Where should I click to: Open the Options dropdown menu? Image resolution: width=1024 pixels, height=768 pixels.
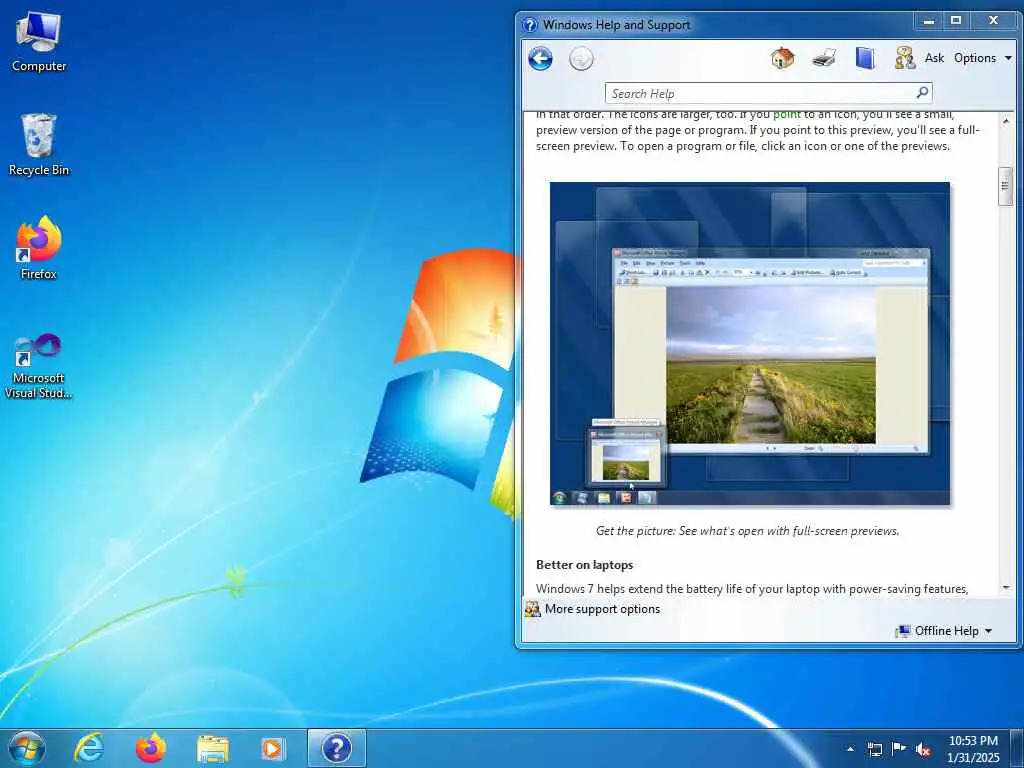click(x=982, y=58)
